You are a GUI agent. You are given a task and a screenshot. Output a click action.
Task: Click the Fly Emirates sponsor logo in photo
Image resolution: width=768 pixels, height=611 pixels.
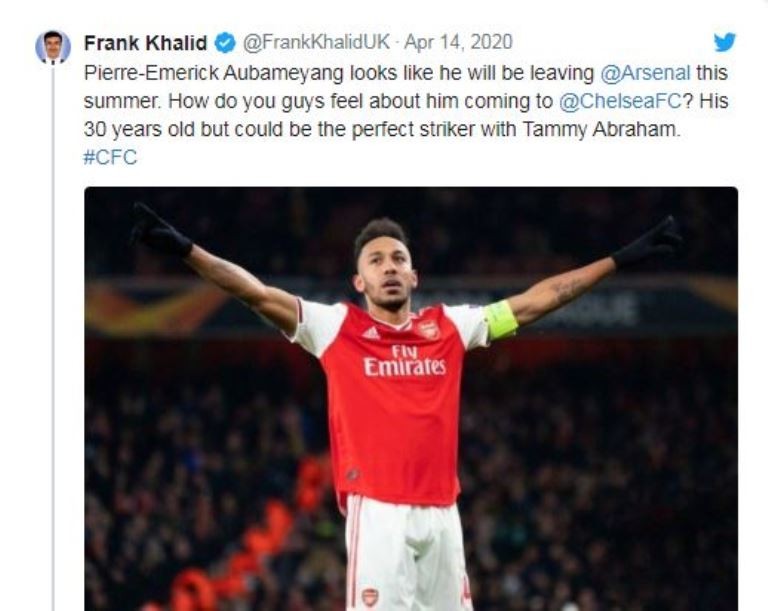click(x=404, y=360)
